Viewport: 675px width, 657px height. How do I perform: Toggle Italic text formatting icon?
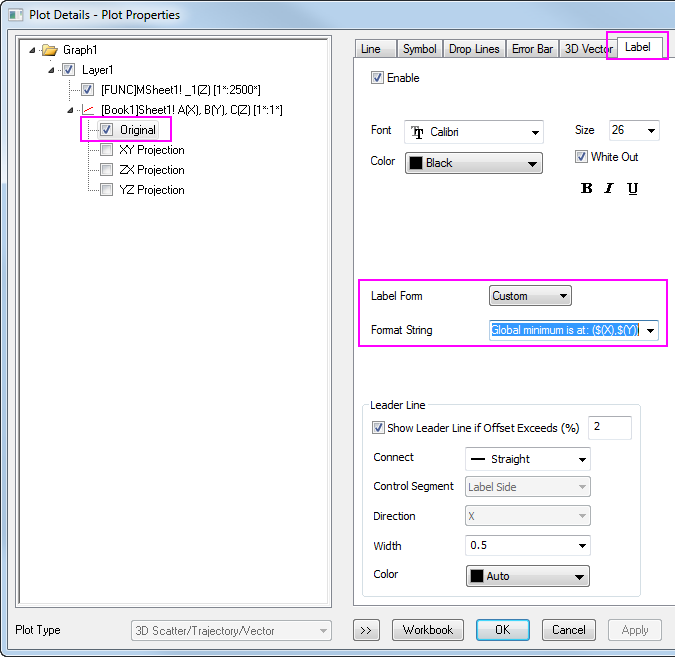tap(609, 189)
